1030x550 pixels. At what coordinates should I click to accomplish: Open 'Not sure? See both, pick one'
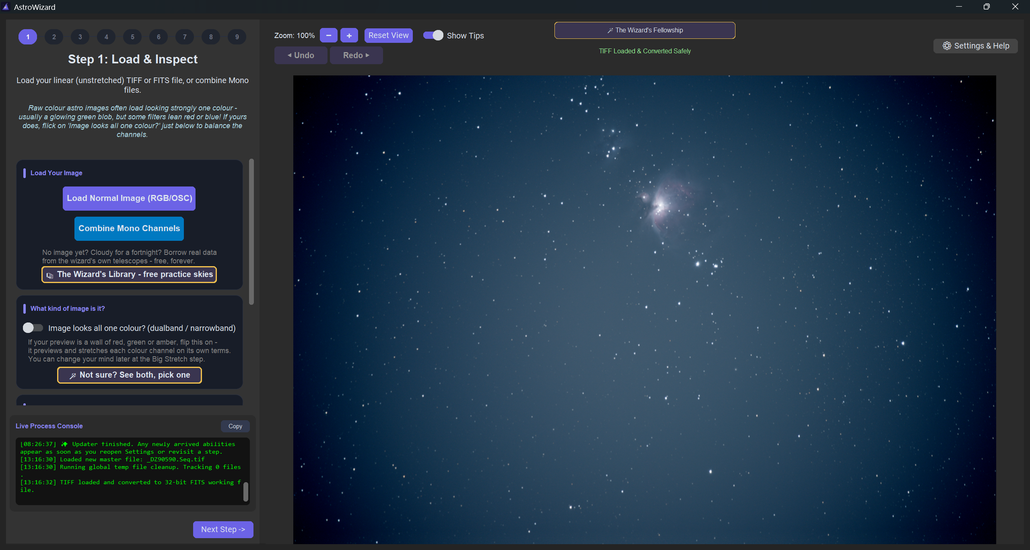pyautogui.click(x=129, y=375)
